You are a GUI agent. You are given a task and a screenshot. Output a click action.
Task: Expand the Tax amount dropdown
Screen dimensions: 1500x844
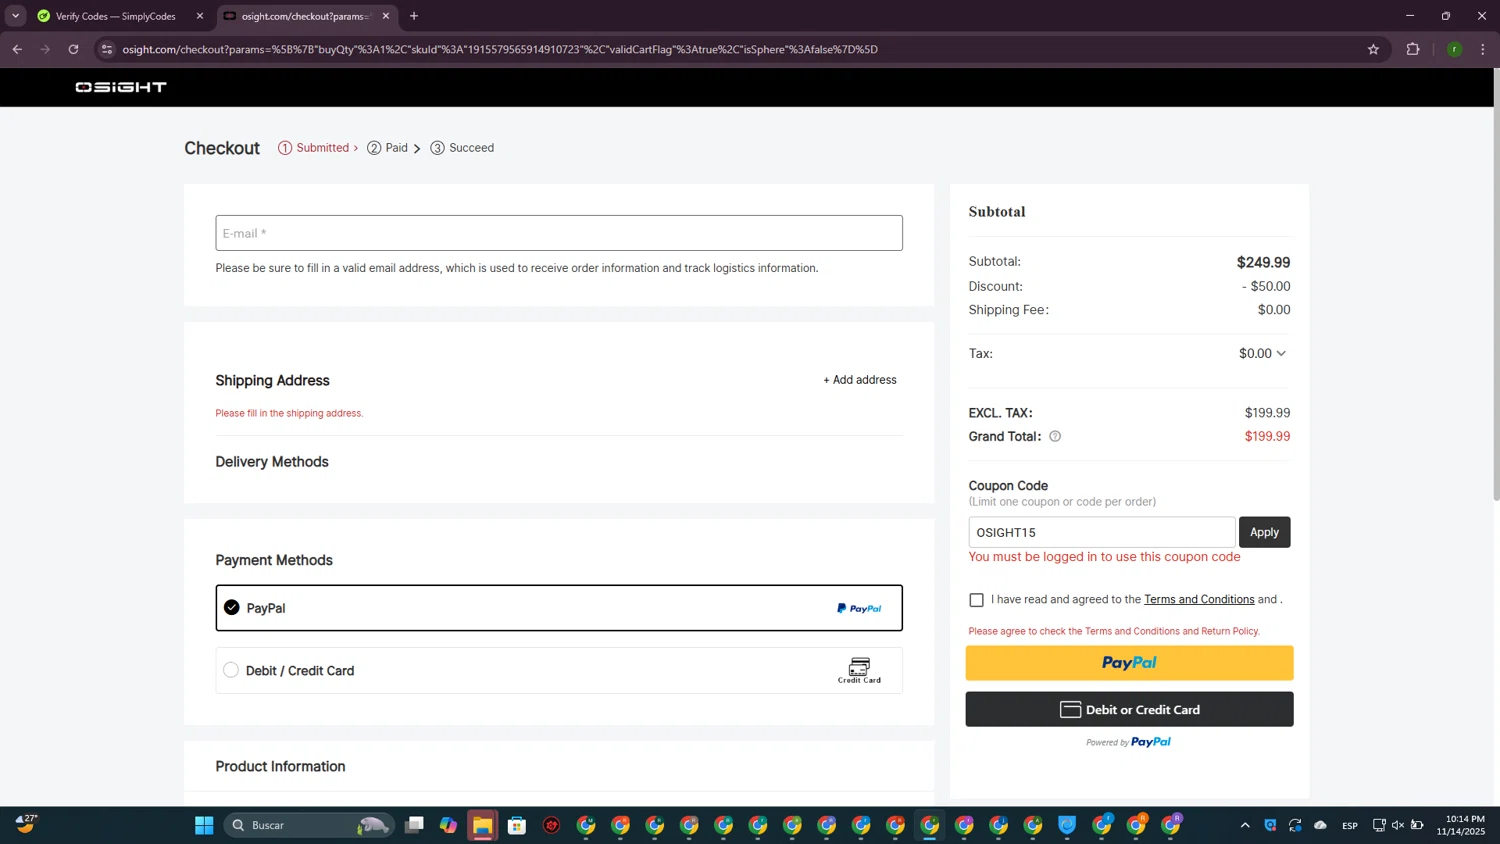pos(1281,353)
